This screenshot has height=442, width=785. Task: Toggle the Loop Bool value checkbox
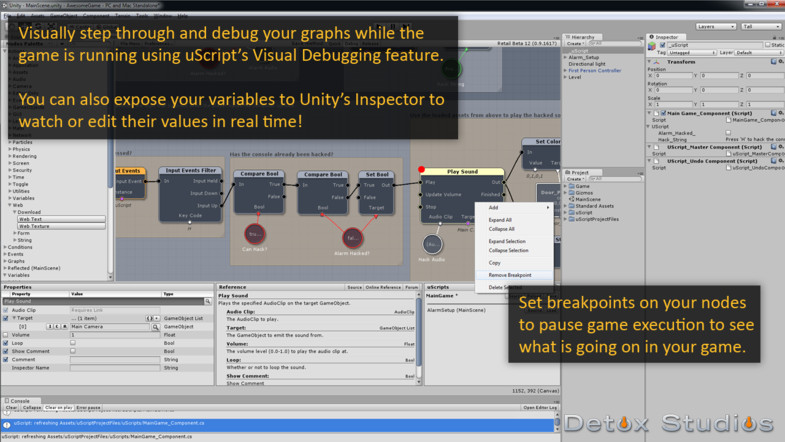[x=73, y=343]
